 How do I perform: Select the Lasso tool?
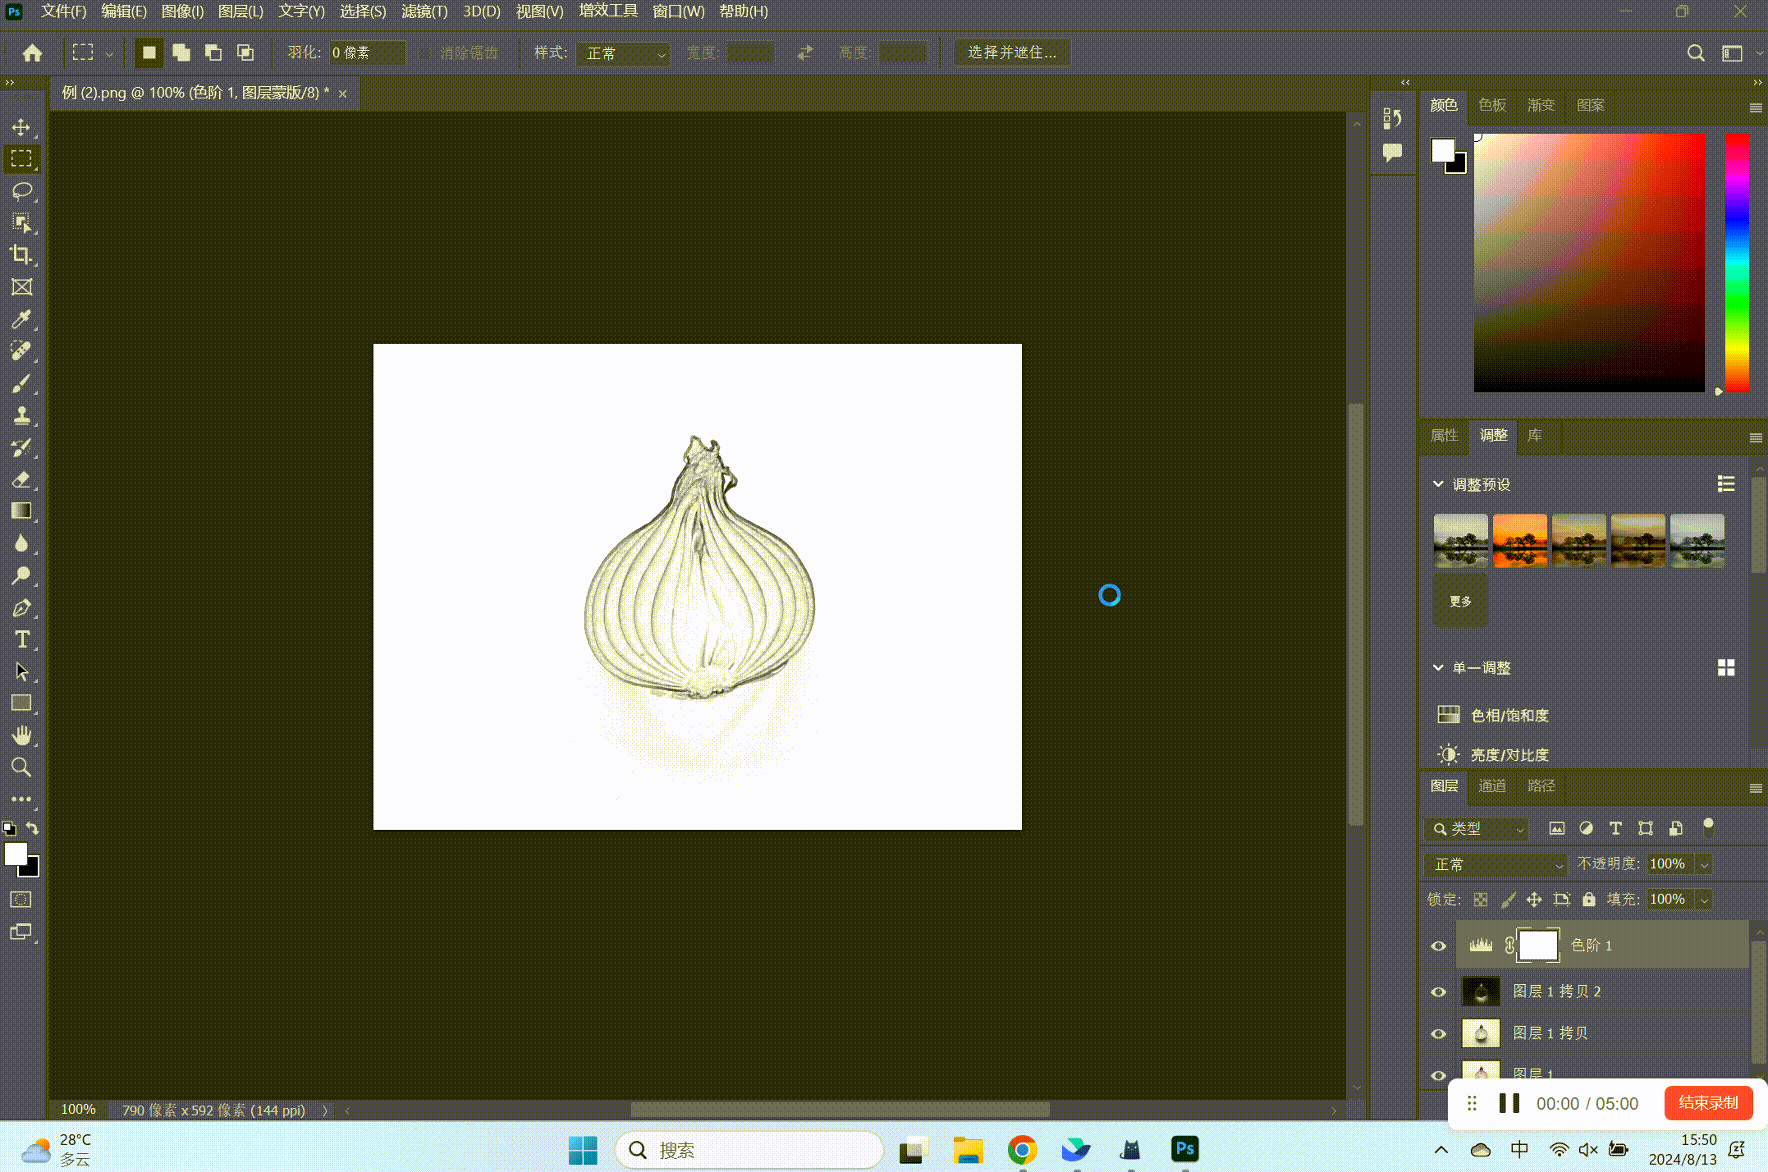pyautogui.click(x=21, y=191)
